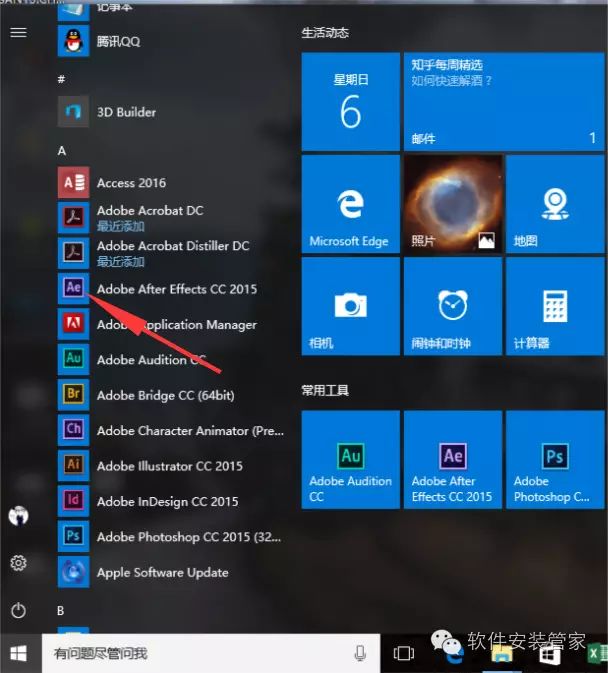Launch Adobe Illustrator CC 2015
The image size is (608, 673).
169,466
